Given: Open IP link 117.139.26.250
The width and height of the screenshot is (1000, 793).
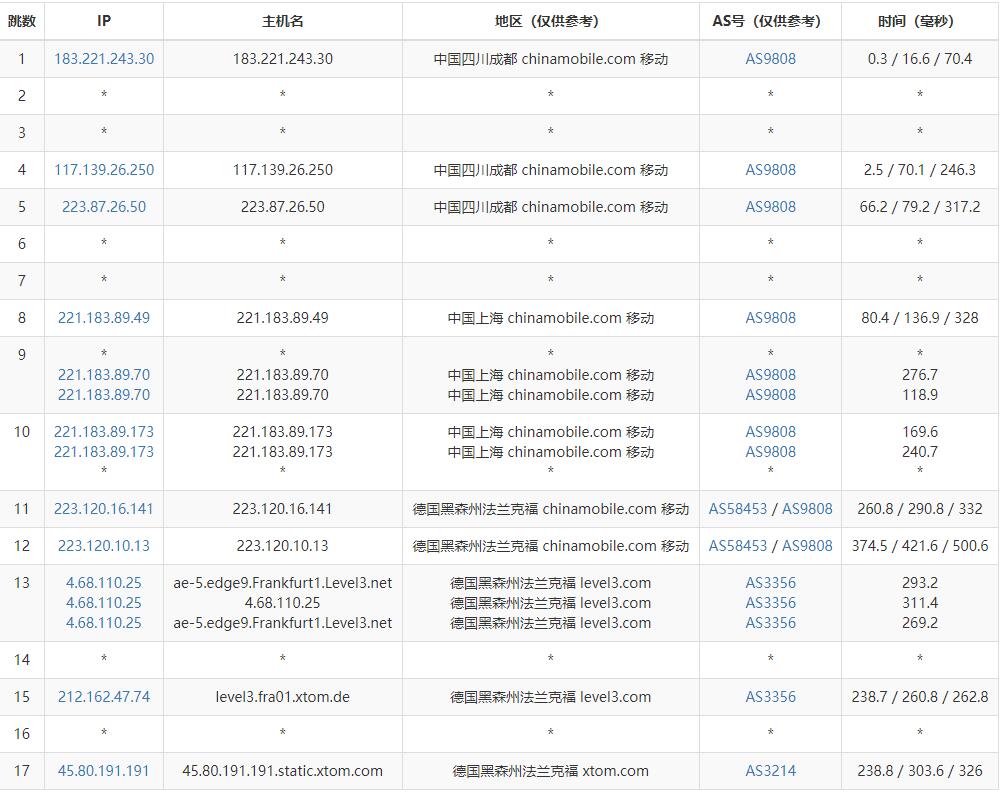Looking at the screenshot, I should (104, 170).
